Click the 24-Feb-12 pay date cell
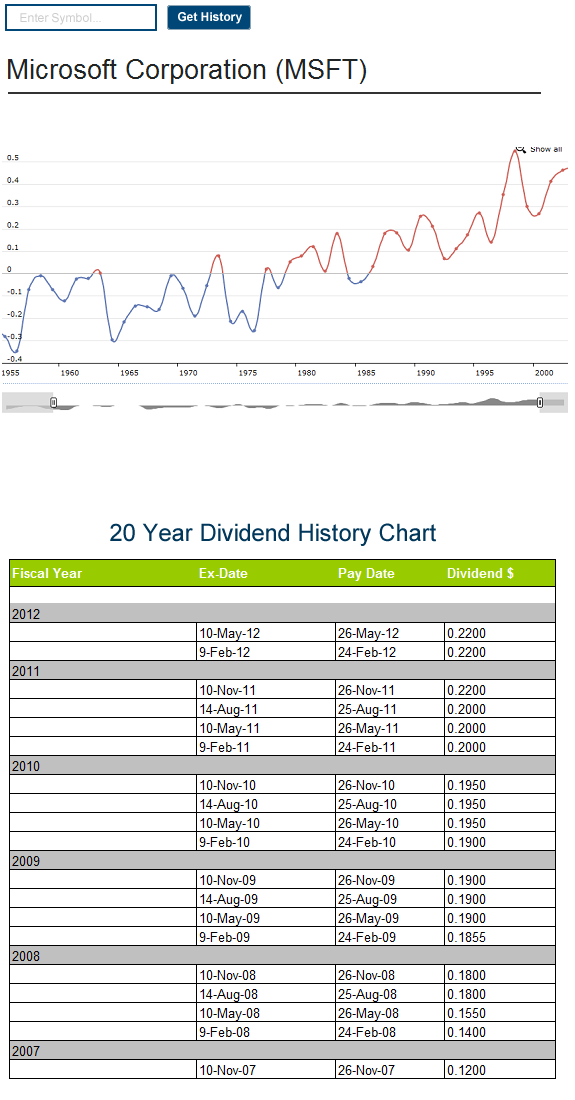575x1100 pixels. [390, 652]
